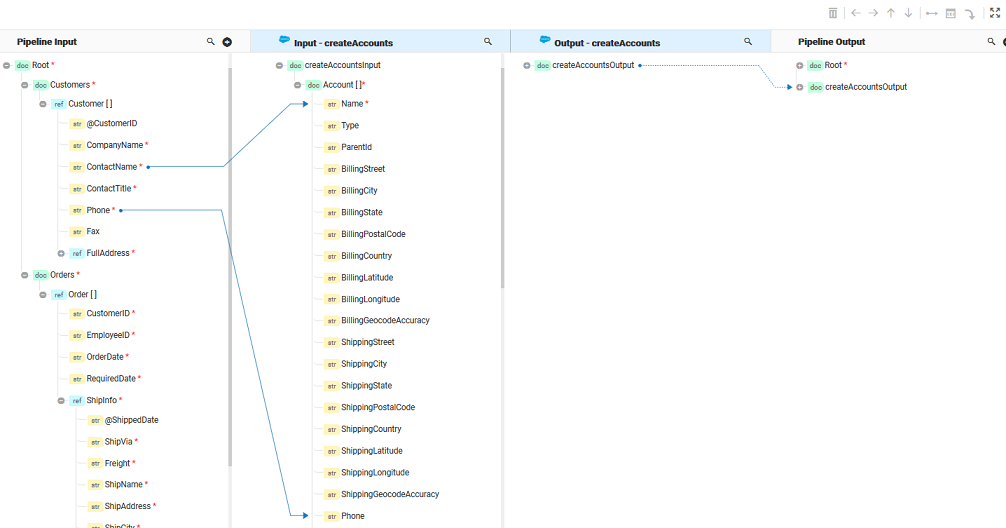Click the curved drop arrow toolbar icon

pyautogui.click(x=970, y=14)
